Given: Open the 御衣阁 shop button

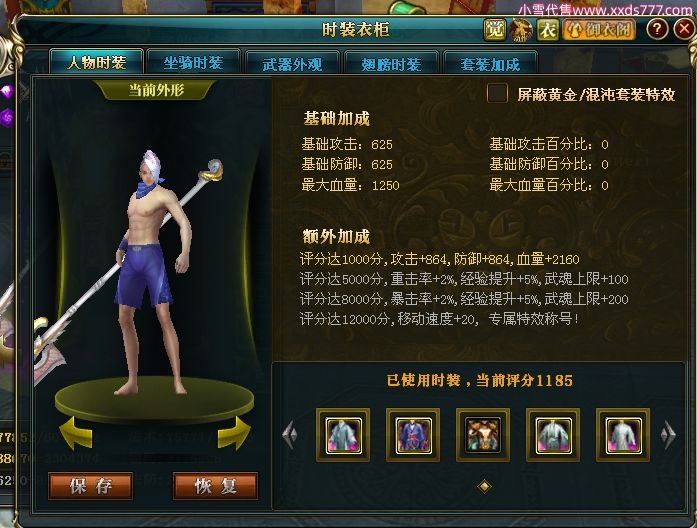Looking at the screenshot, I should tap(600, 30).
